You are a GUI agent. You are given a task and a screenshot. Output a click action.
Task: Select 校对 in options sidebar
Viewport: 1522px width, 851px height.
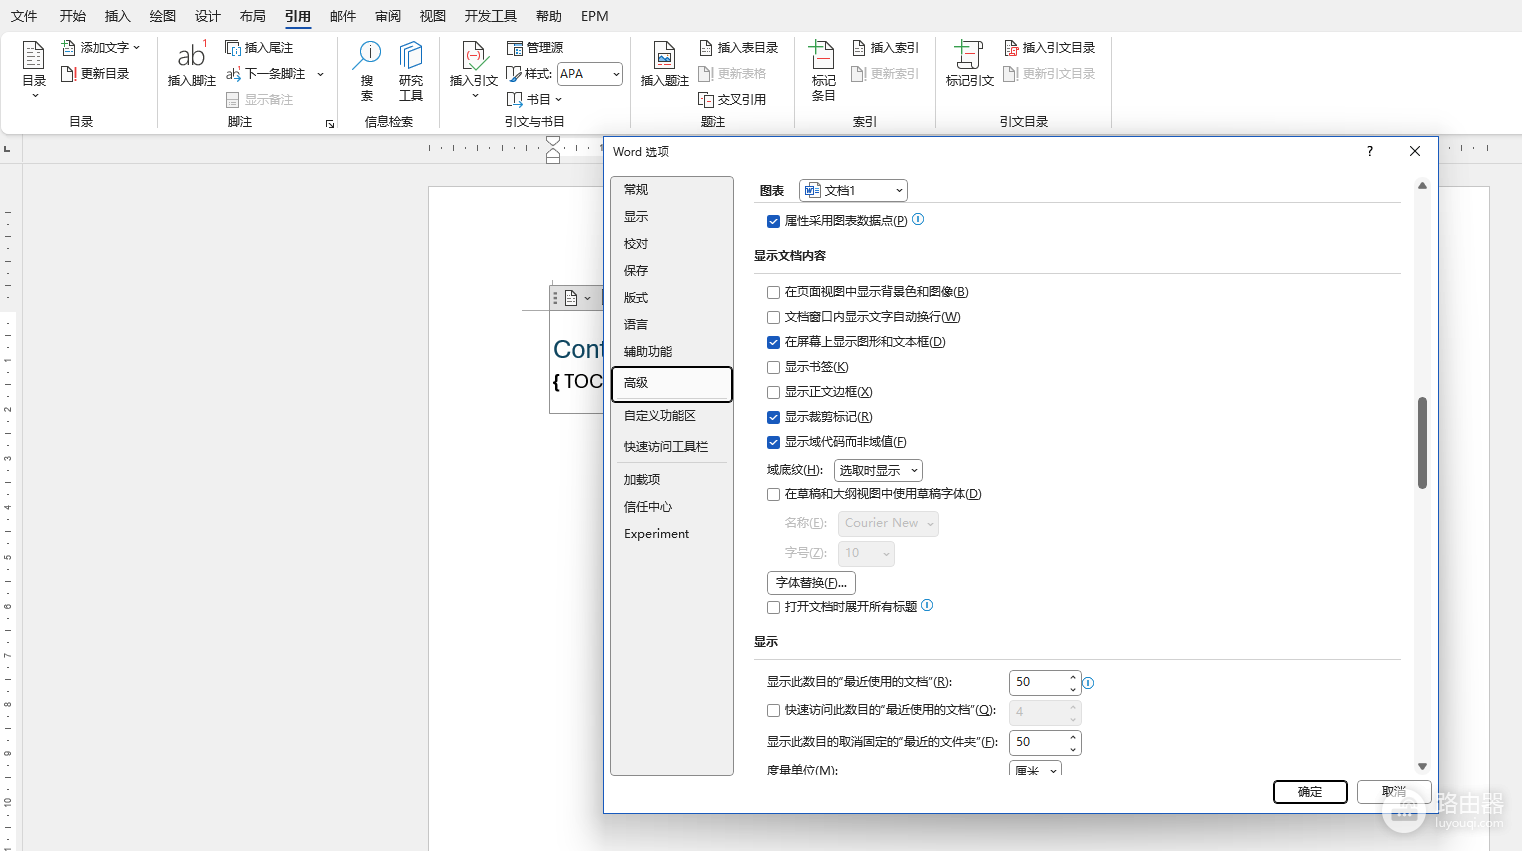[671, 243]
